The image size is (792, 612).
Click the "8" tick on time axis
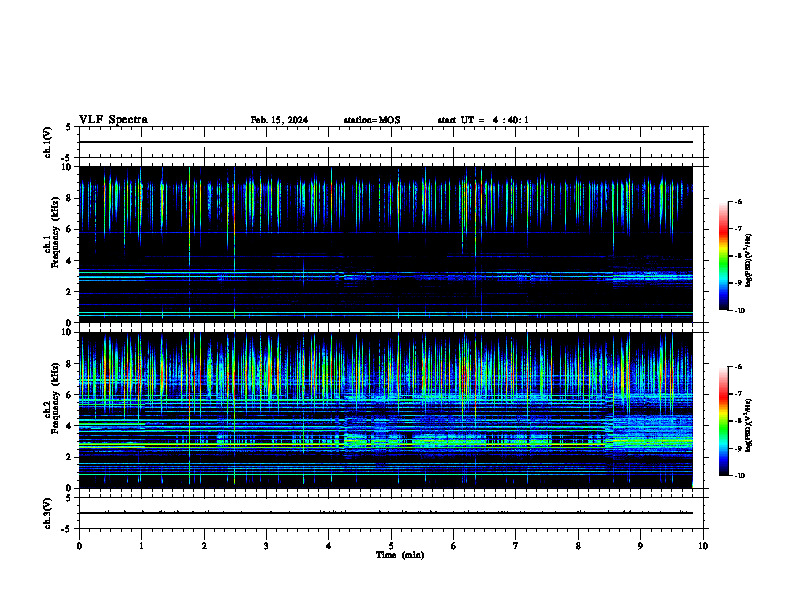[x=578, y=546]
